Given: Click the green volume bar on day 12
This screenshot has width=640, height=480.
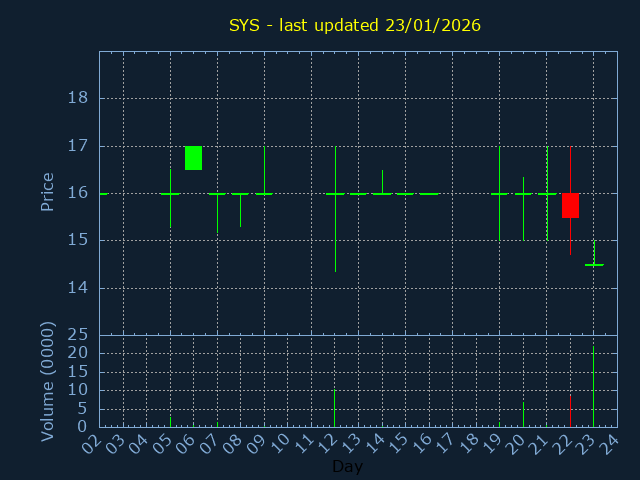Looking at the screenshot, I should pos(334,408).
